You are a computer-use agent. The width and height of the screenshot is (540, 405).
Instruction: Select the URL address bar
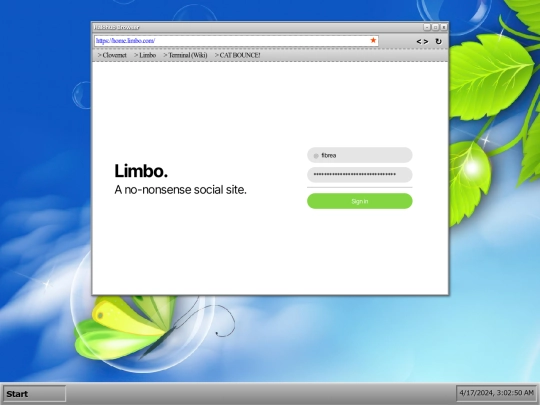point(236,41)
